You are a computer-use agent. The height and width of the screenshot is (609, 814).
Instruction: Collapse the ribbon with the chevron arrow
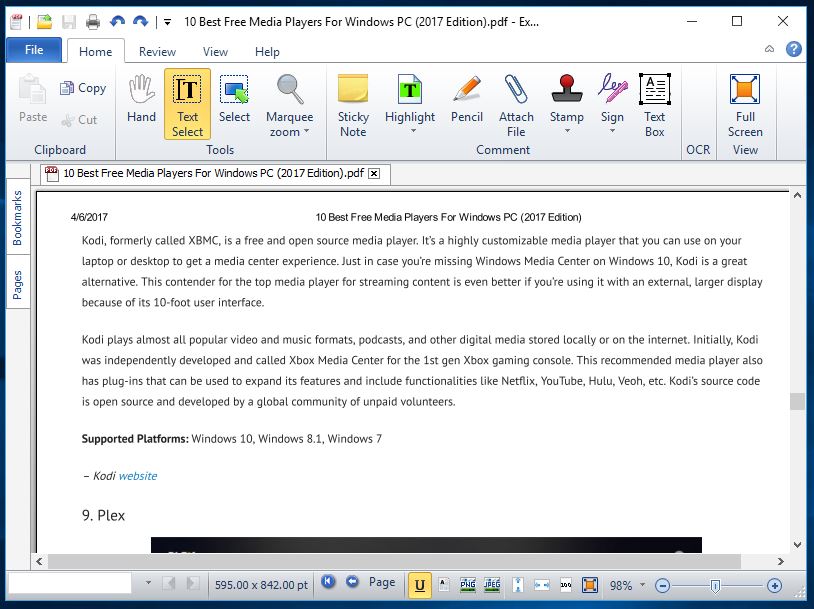pos(770,48)
